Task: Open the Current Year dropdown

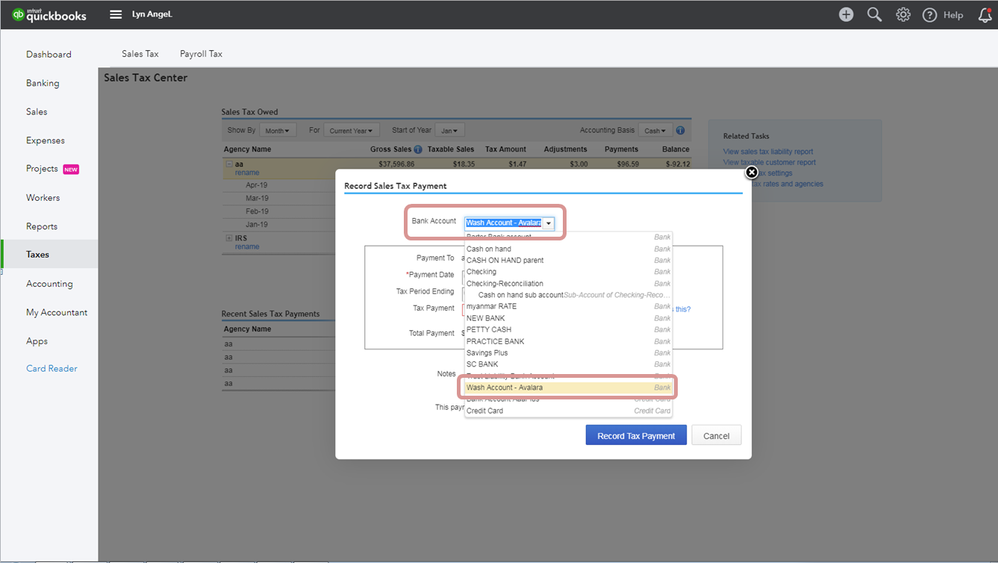Action: pyautogui.click(x=351, y=130)
